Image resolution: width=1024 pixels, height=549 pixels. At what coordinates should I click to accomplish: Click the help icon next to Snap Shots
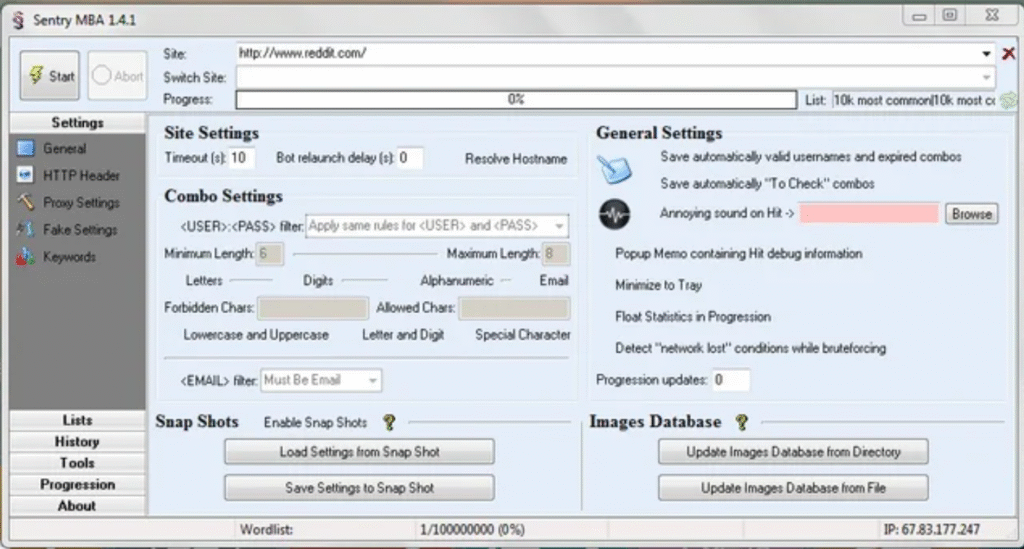389,422
